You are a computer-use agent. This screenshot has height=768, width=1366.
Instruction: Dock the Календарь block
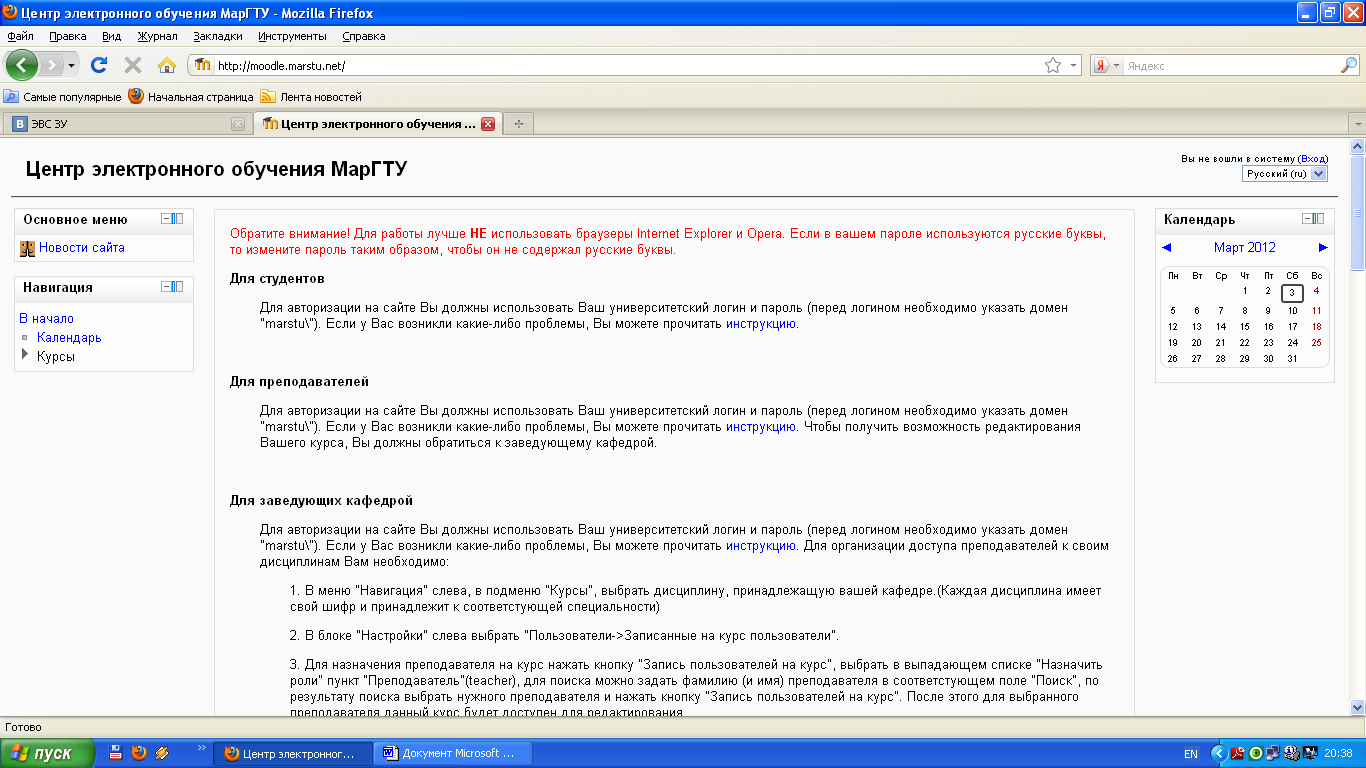(x=1318, y=219)
